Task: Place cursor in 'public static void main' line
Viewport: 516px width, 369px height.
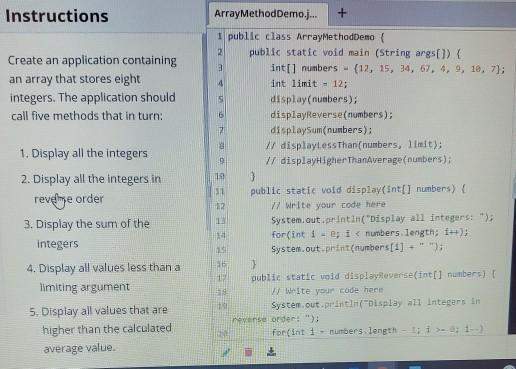Action: coord(355,53)
